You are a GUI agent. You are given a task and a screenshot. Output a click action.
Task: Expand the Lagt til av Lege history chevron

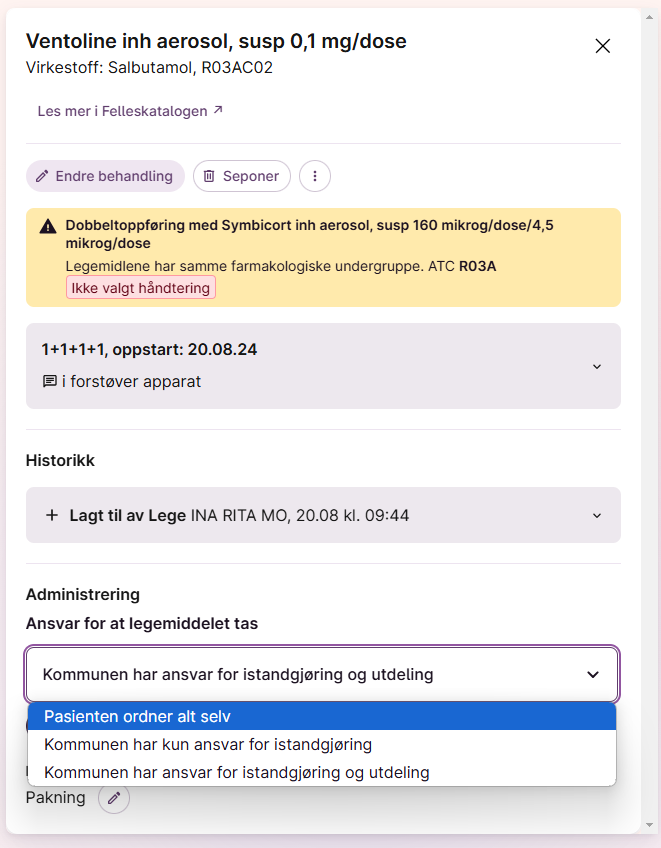[597, 516]
